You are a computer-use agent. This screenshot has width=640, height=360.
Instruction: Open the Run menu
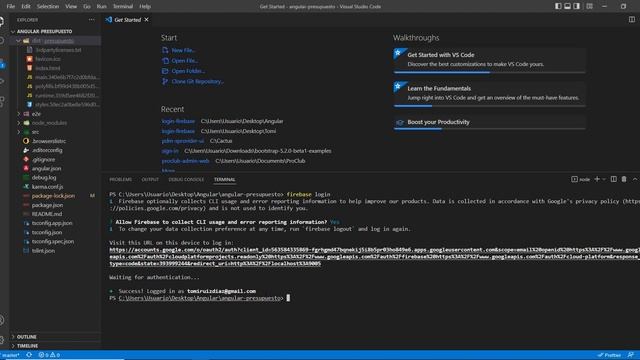[x=101, y=7]
